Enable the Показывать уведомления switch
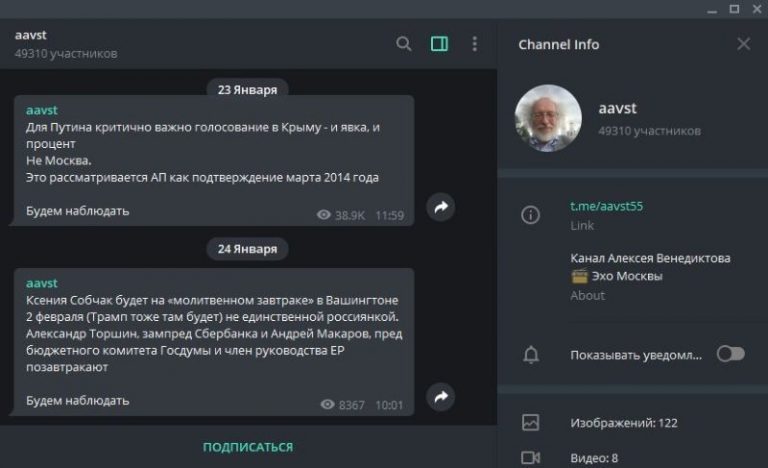768x468 pixels. point(731,354)
